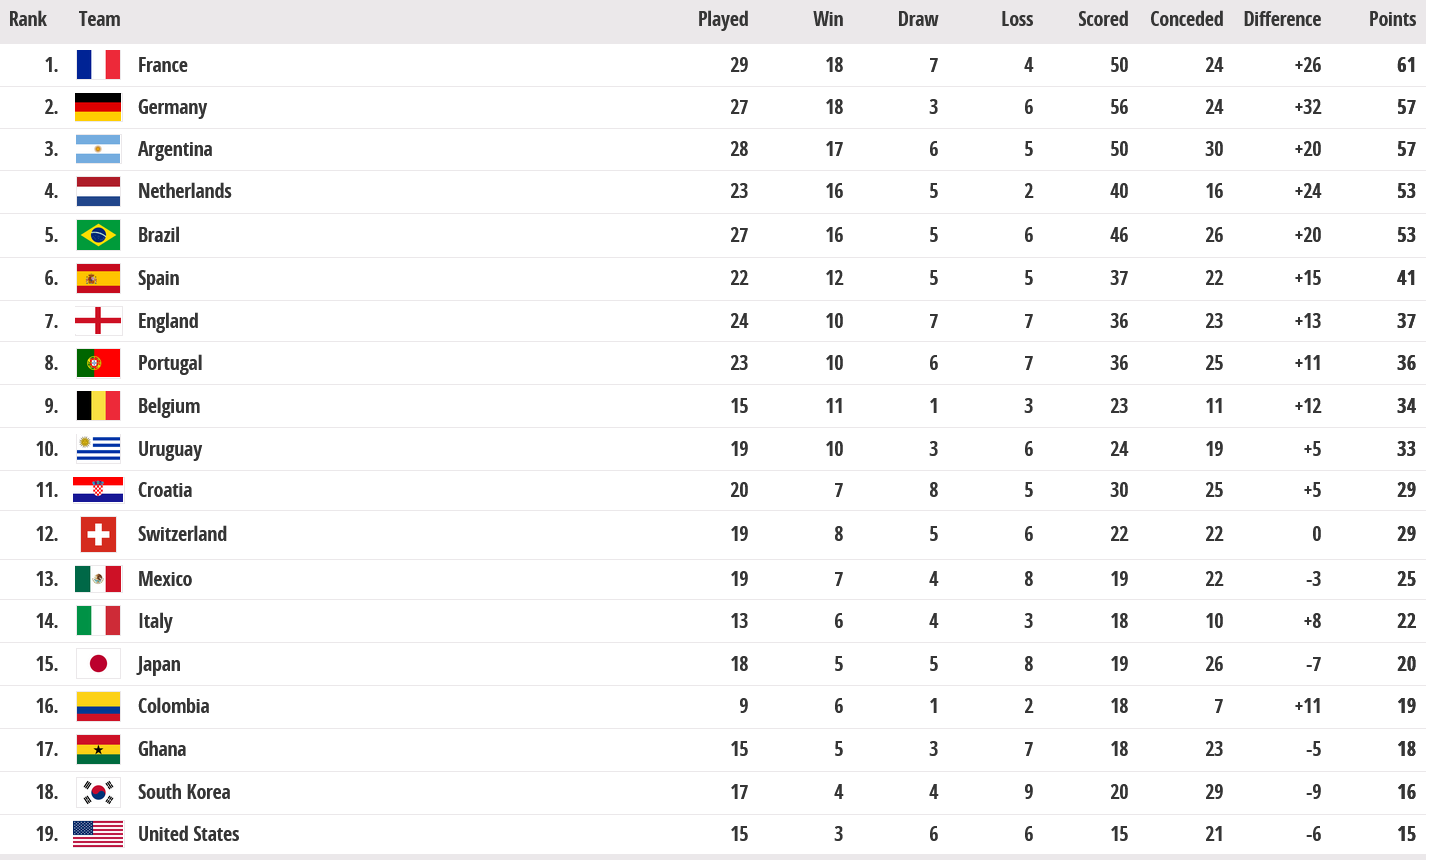This screenshot has width=1431, height=860.
Task: Click the South Korea flag icon
Action: 98,792
